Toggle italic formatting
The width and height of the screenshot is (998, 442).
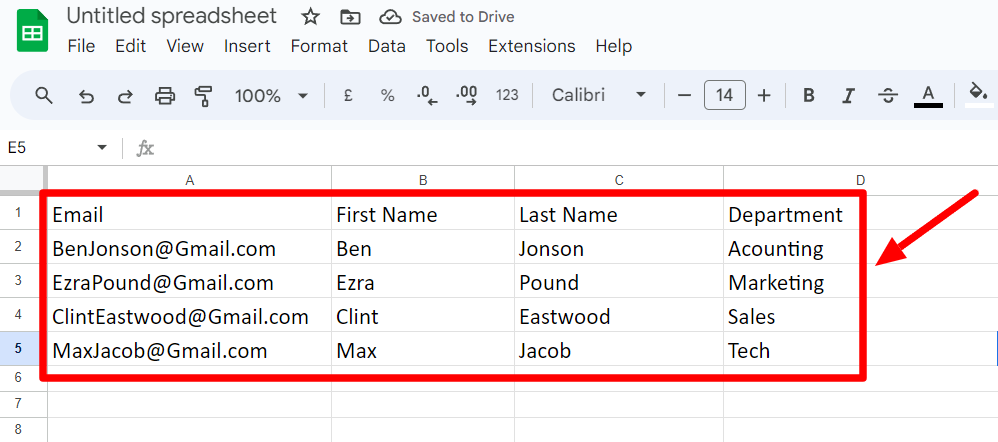pos(848,96)
